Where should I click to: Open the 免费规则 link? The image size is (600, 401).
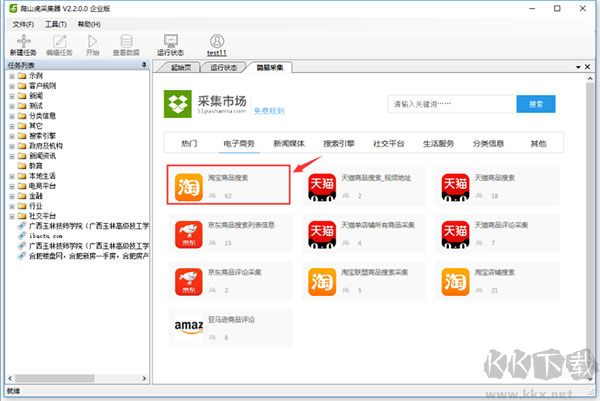point(269,111)
